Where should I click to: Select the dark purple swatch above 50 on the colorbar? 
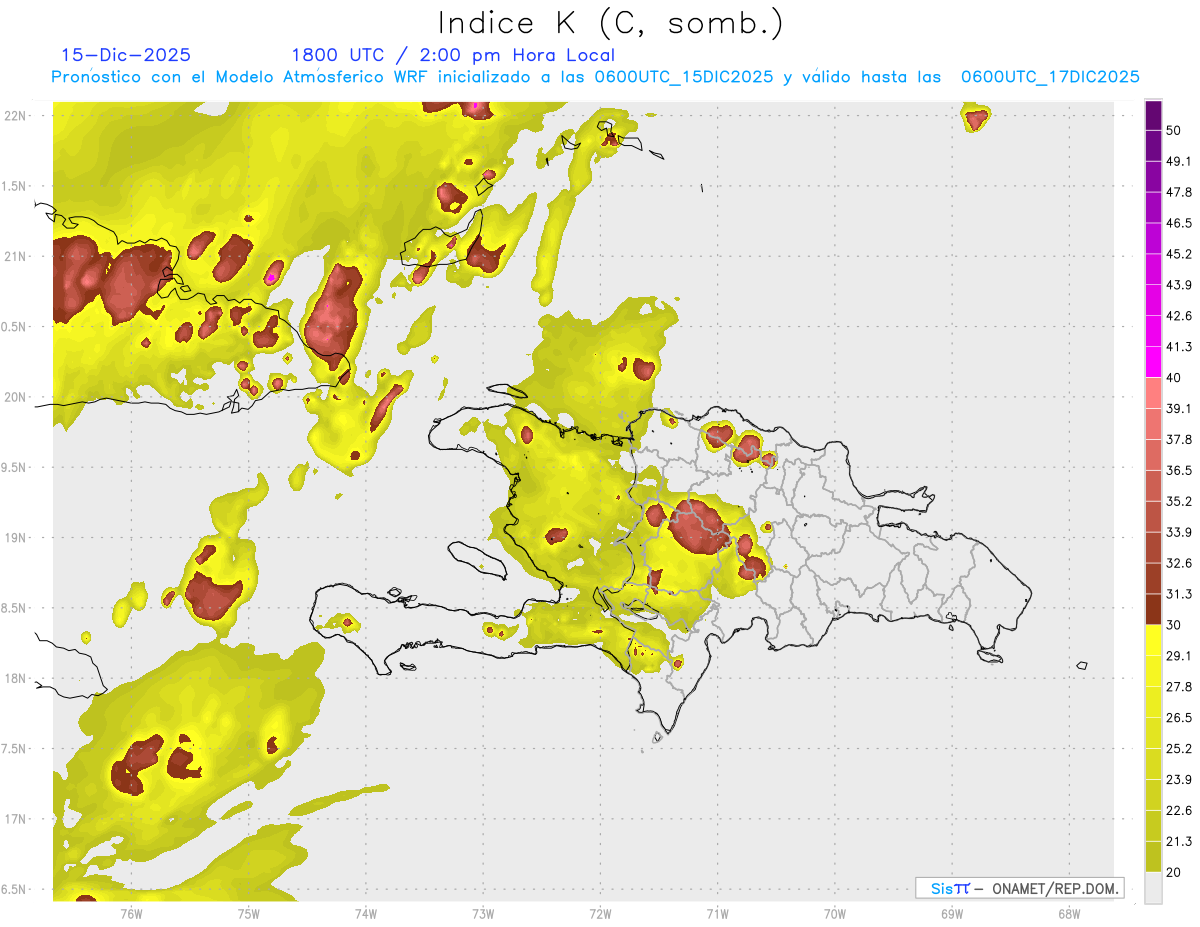coord(1153,116)
